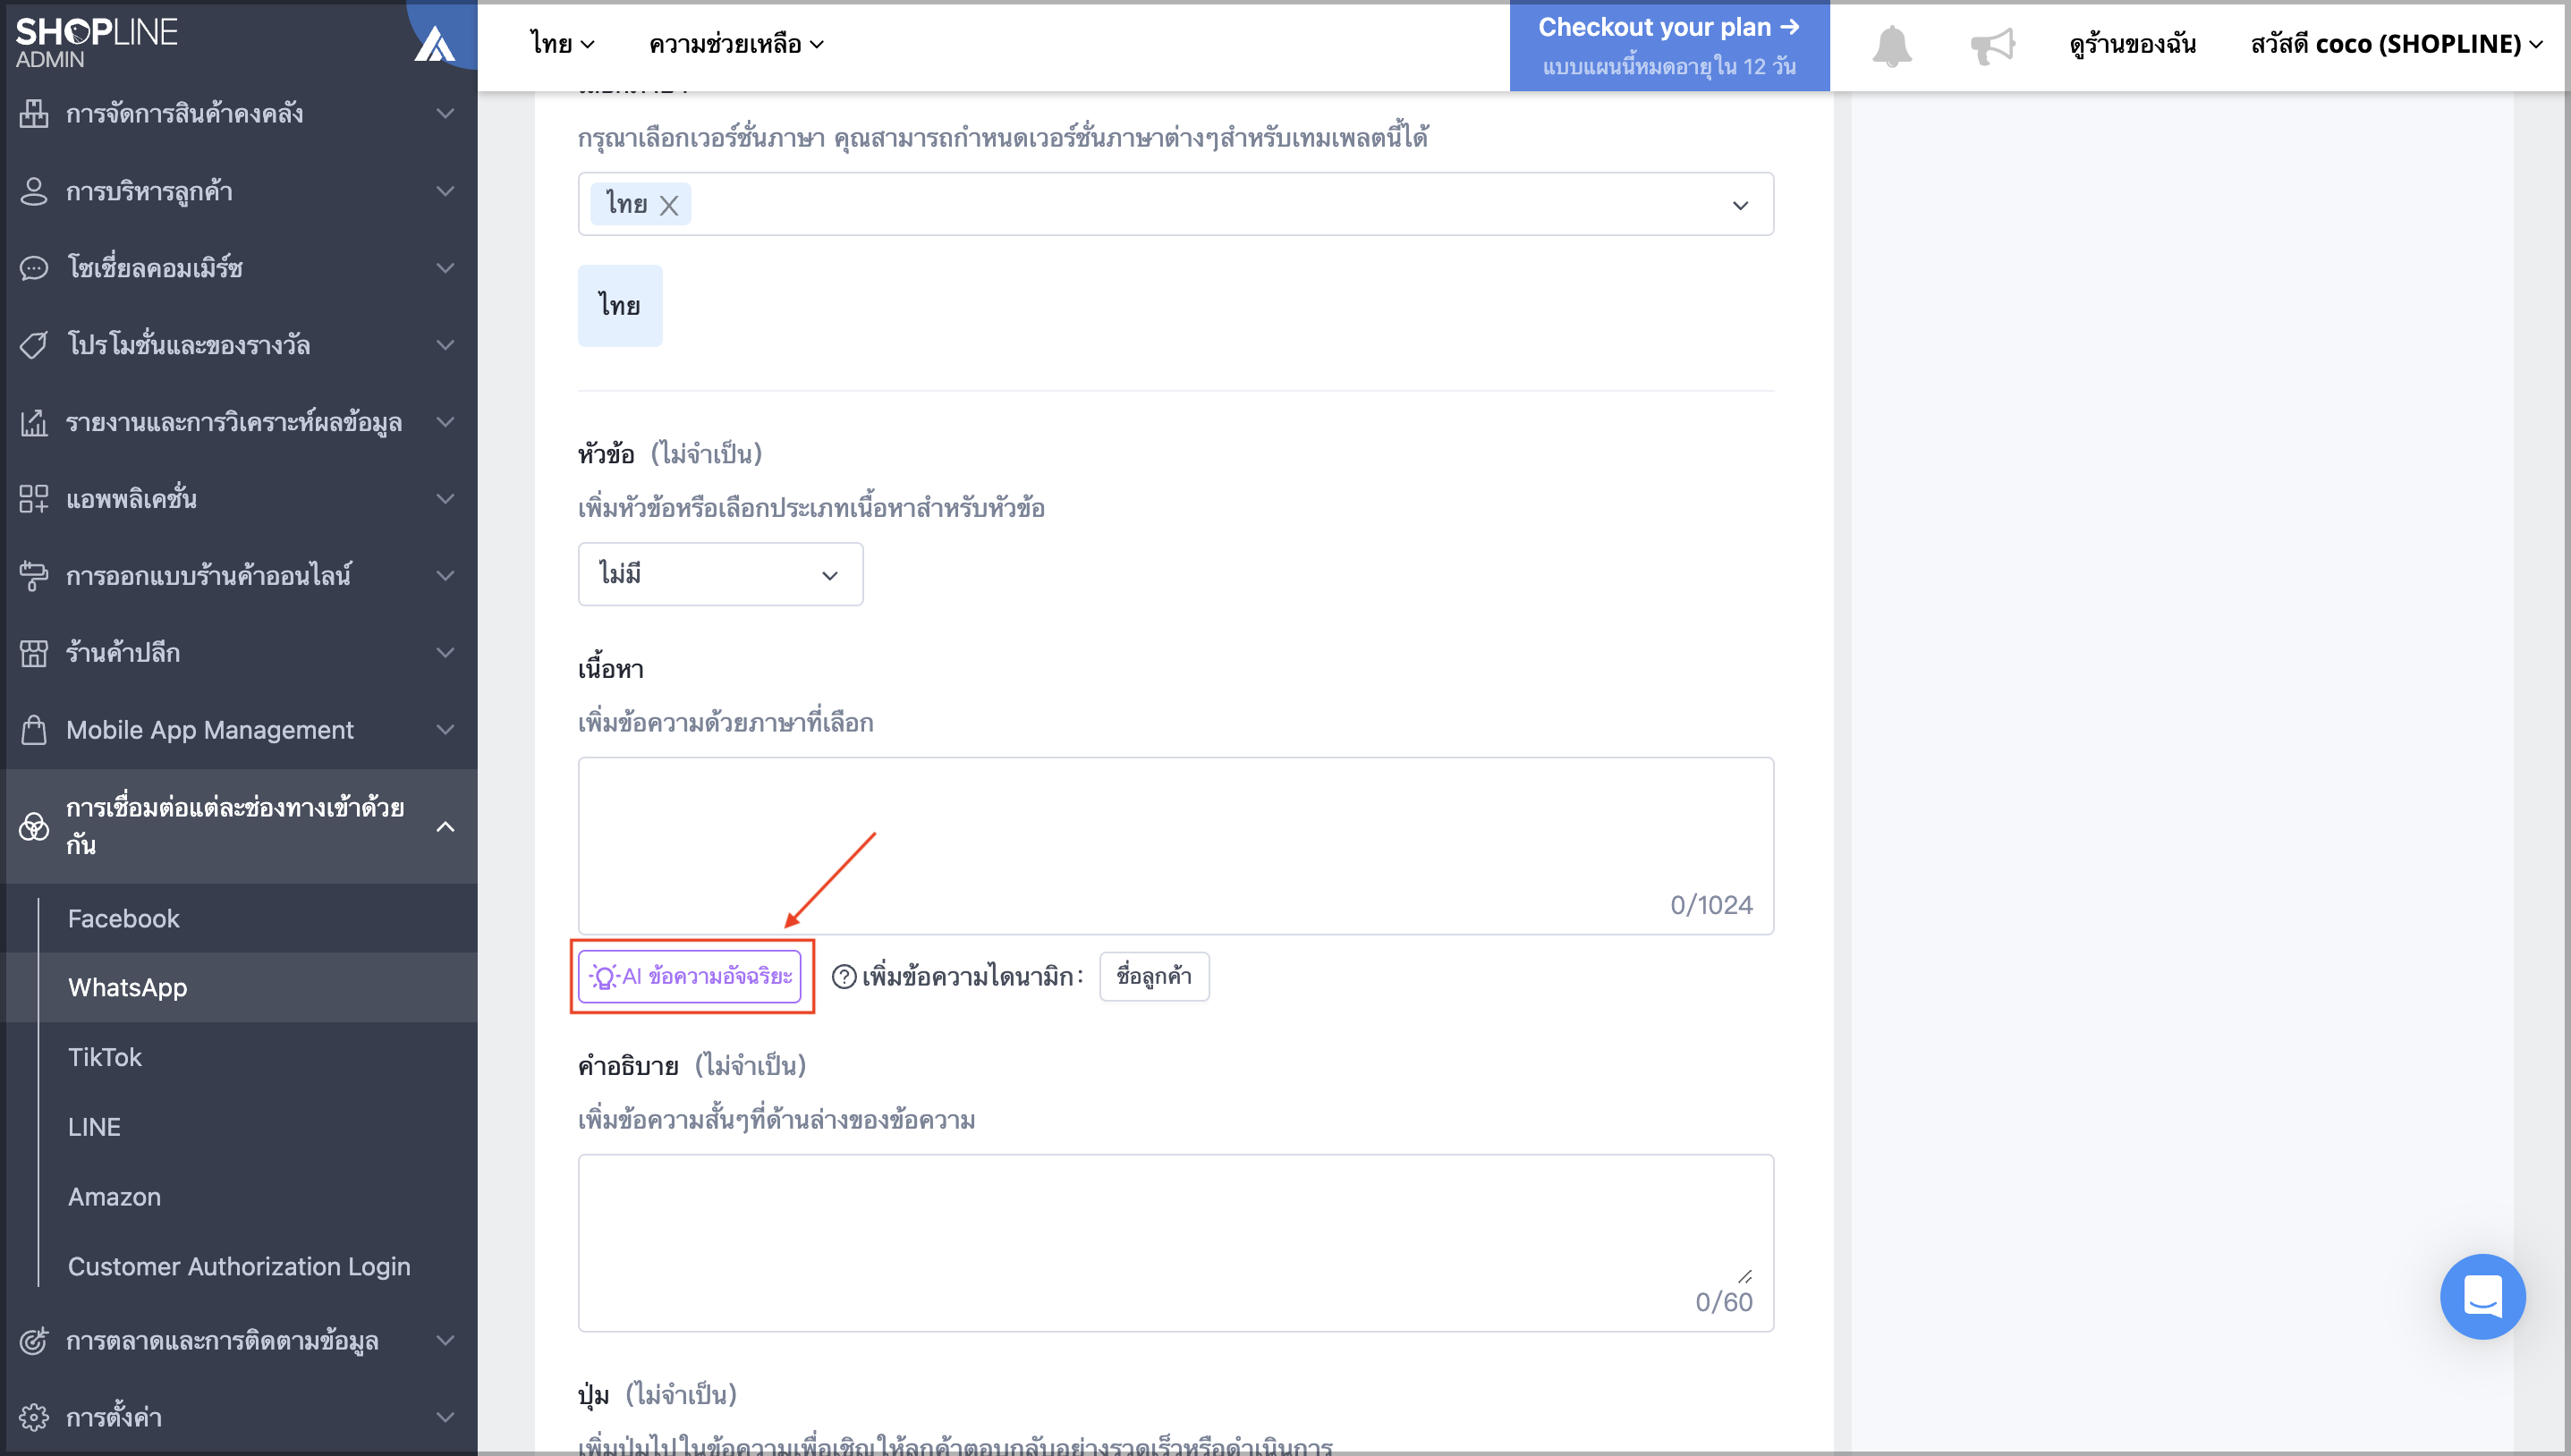Image resolution: width=2571 pixels, height=1456 pixels.
Task: Click ดูร้านของฉัน view my store link
Action: 2132,44
